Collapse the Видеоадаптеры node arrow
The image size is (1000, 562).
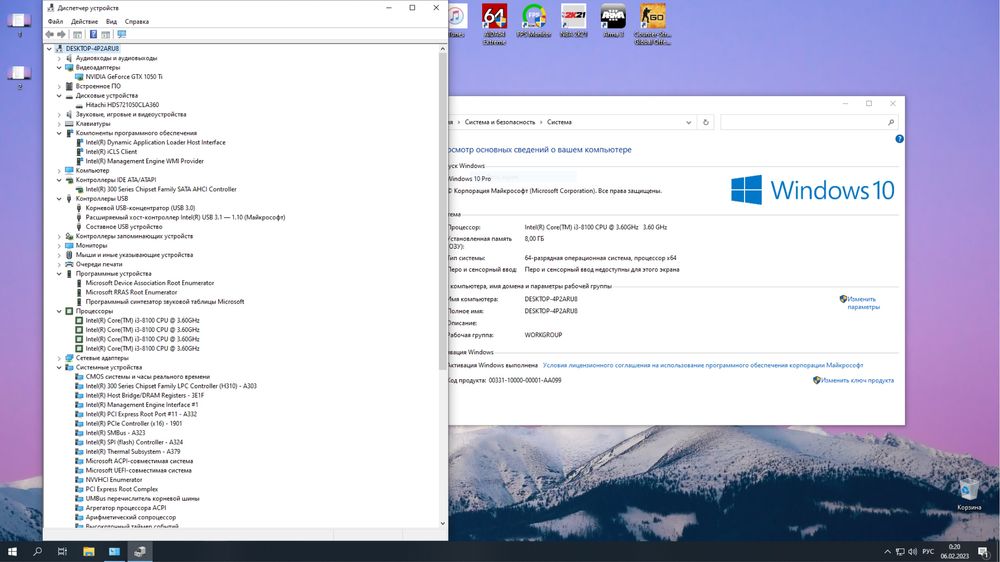click(59, 68)
